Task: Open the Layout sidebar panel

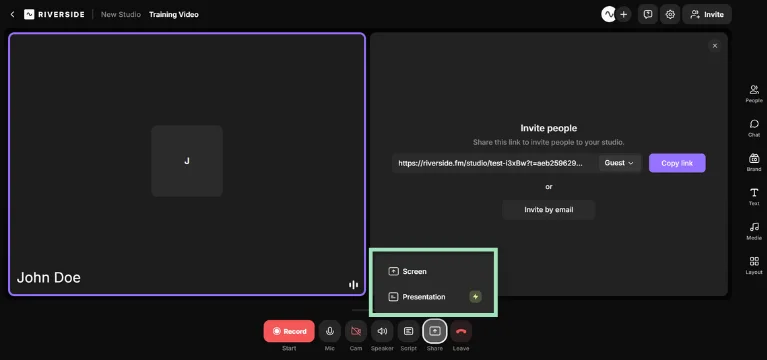Action: coord(754,265)
